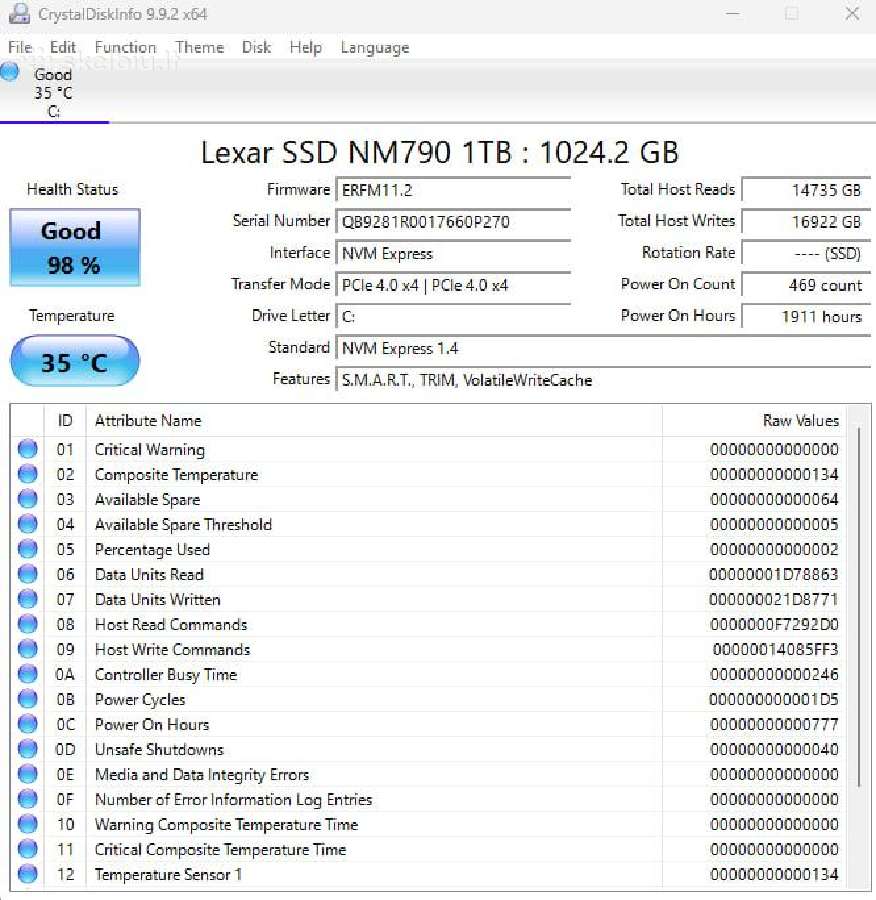Click status icon of Media and Data Integrity Errors

coord(28,774)
